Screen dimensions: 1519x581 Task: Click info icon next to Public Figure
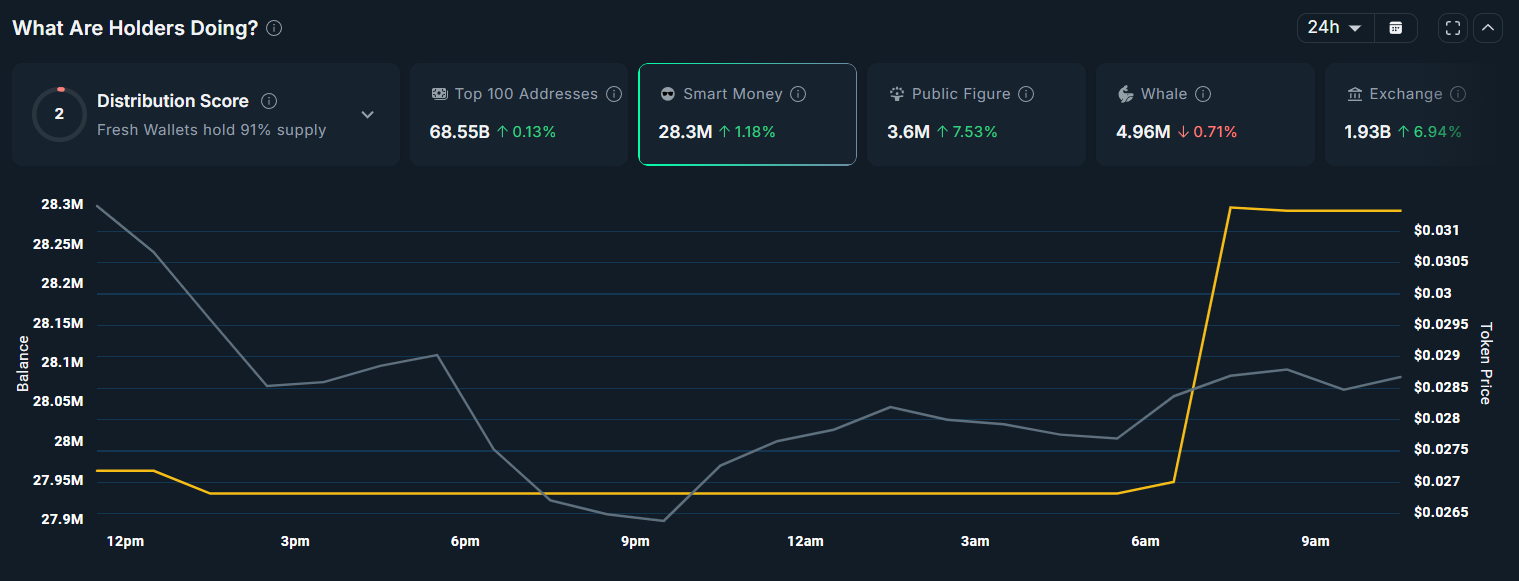(x=1026, y=94)
